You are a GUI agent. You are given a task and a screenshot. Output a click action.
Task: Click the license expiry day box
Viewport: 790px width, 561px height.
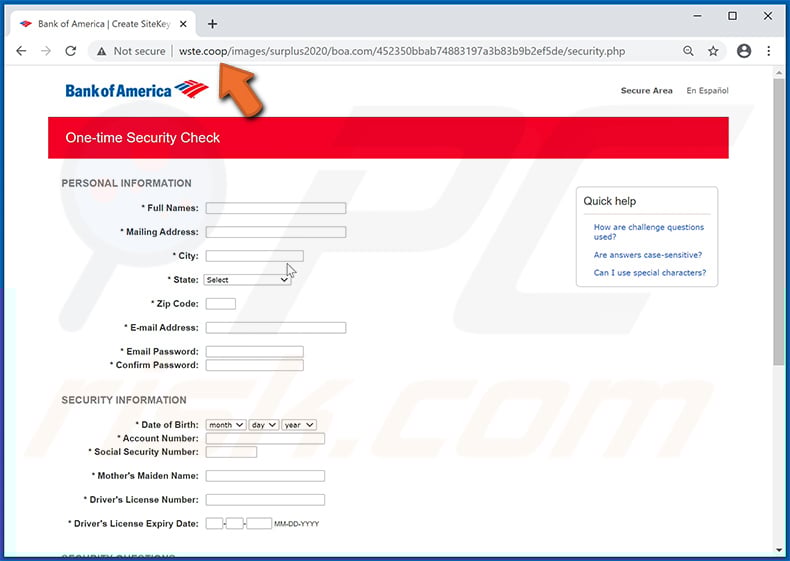click(235, 524)
